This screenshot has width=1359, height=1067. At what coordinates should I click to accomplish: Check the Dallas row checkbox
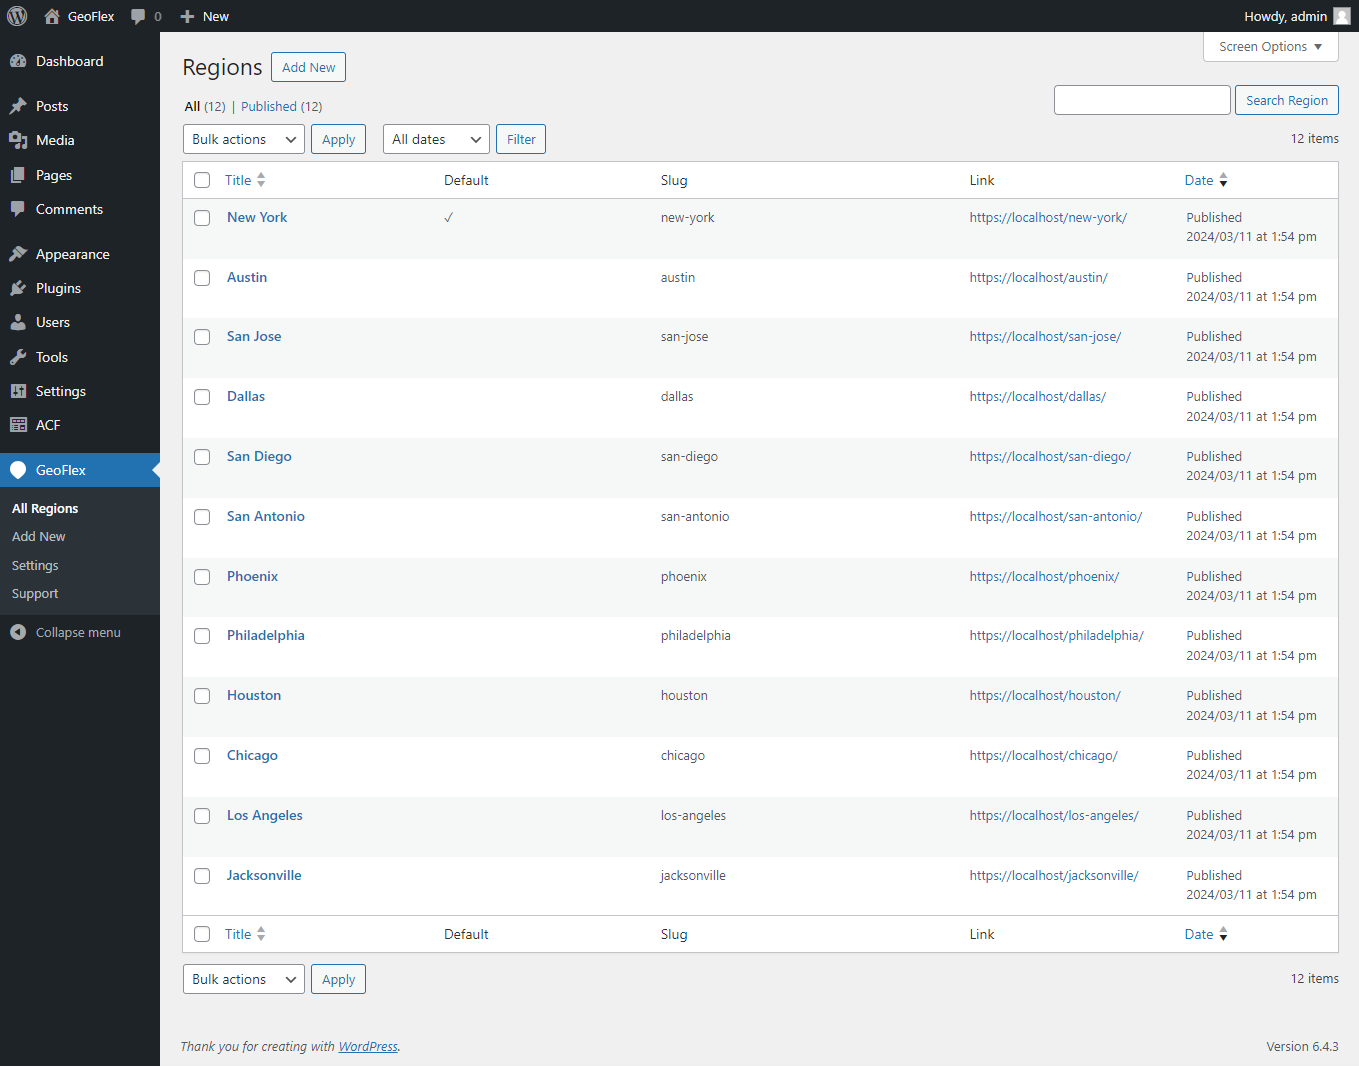(202, 397)
